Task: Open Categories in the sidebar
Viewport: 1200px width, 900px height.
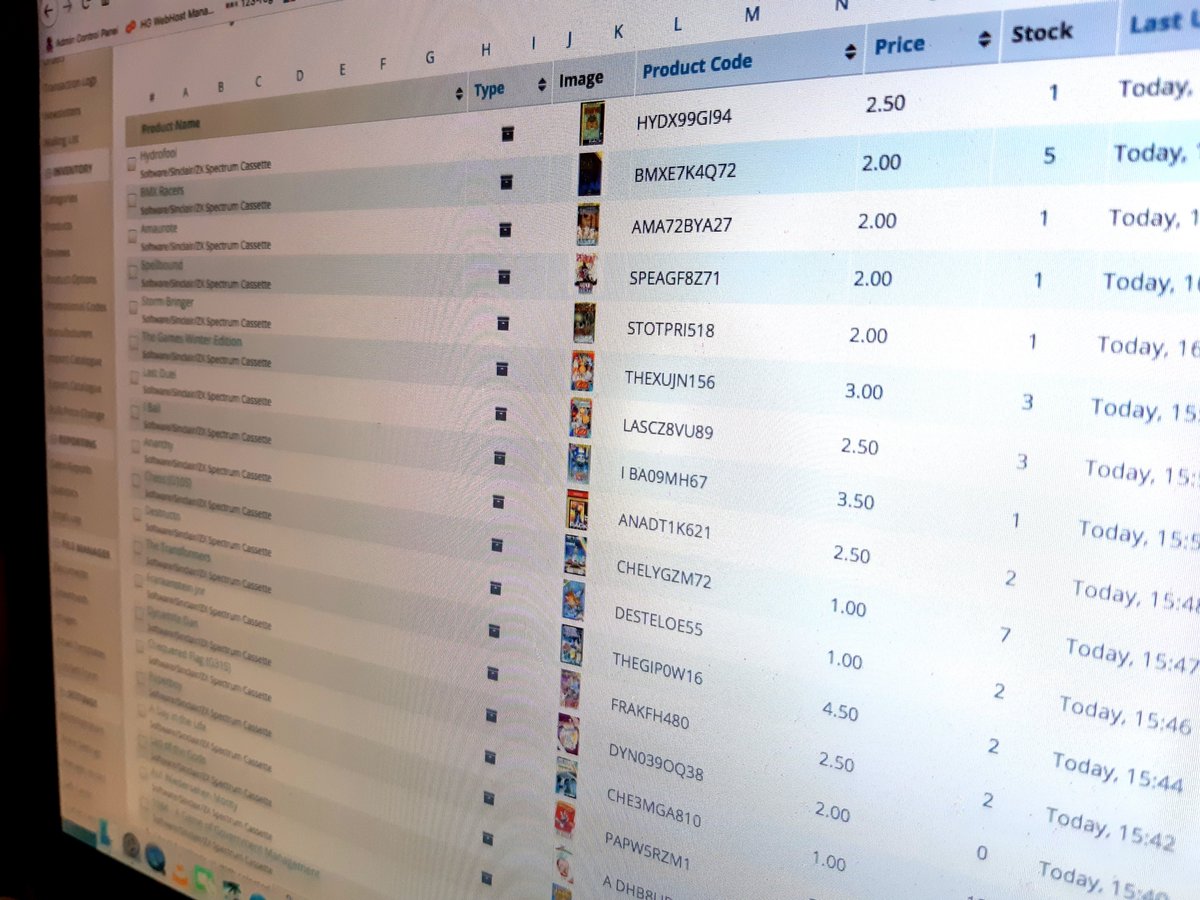Action: 62,199
